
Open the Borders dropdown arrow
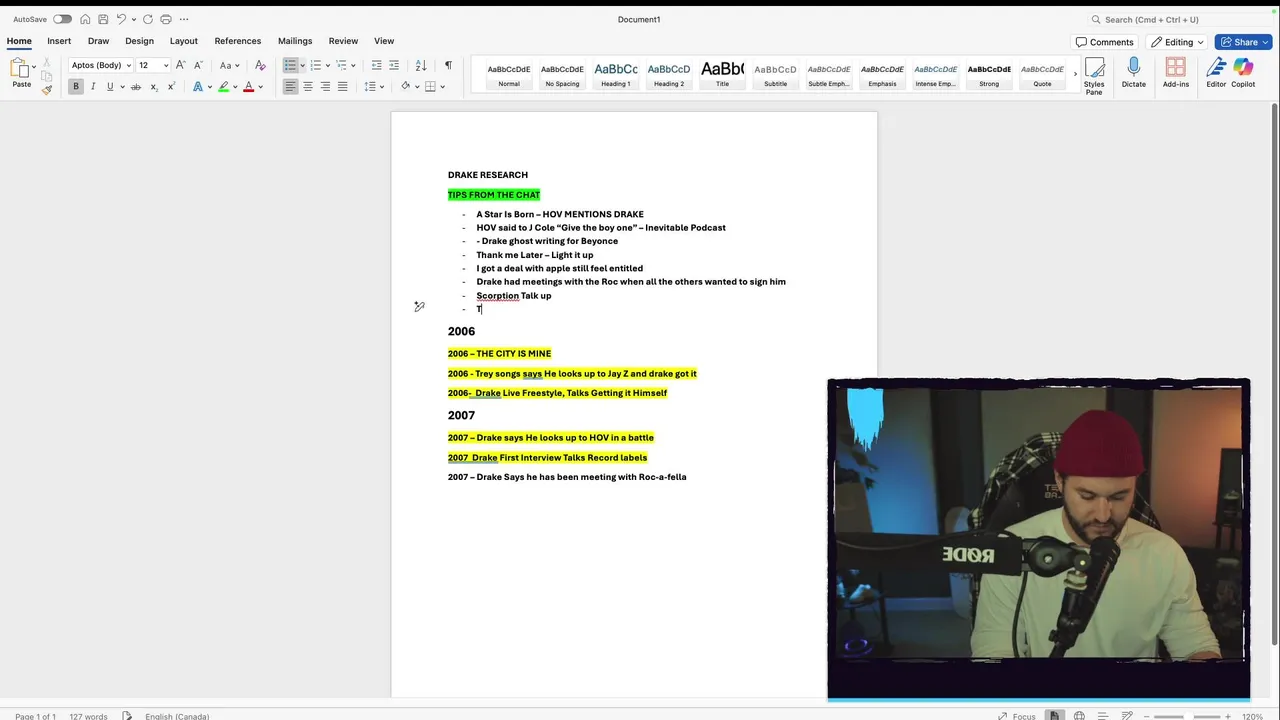click(443, 87)
